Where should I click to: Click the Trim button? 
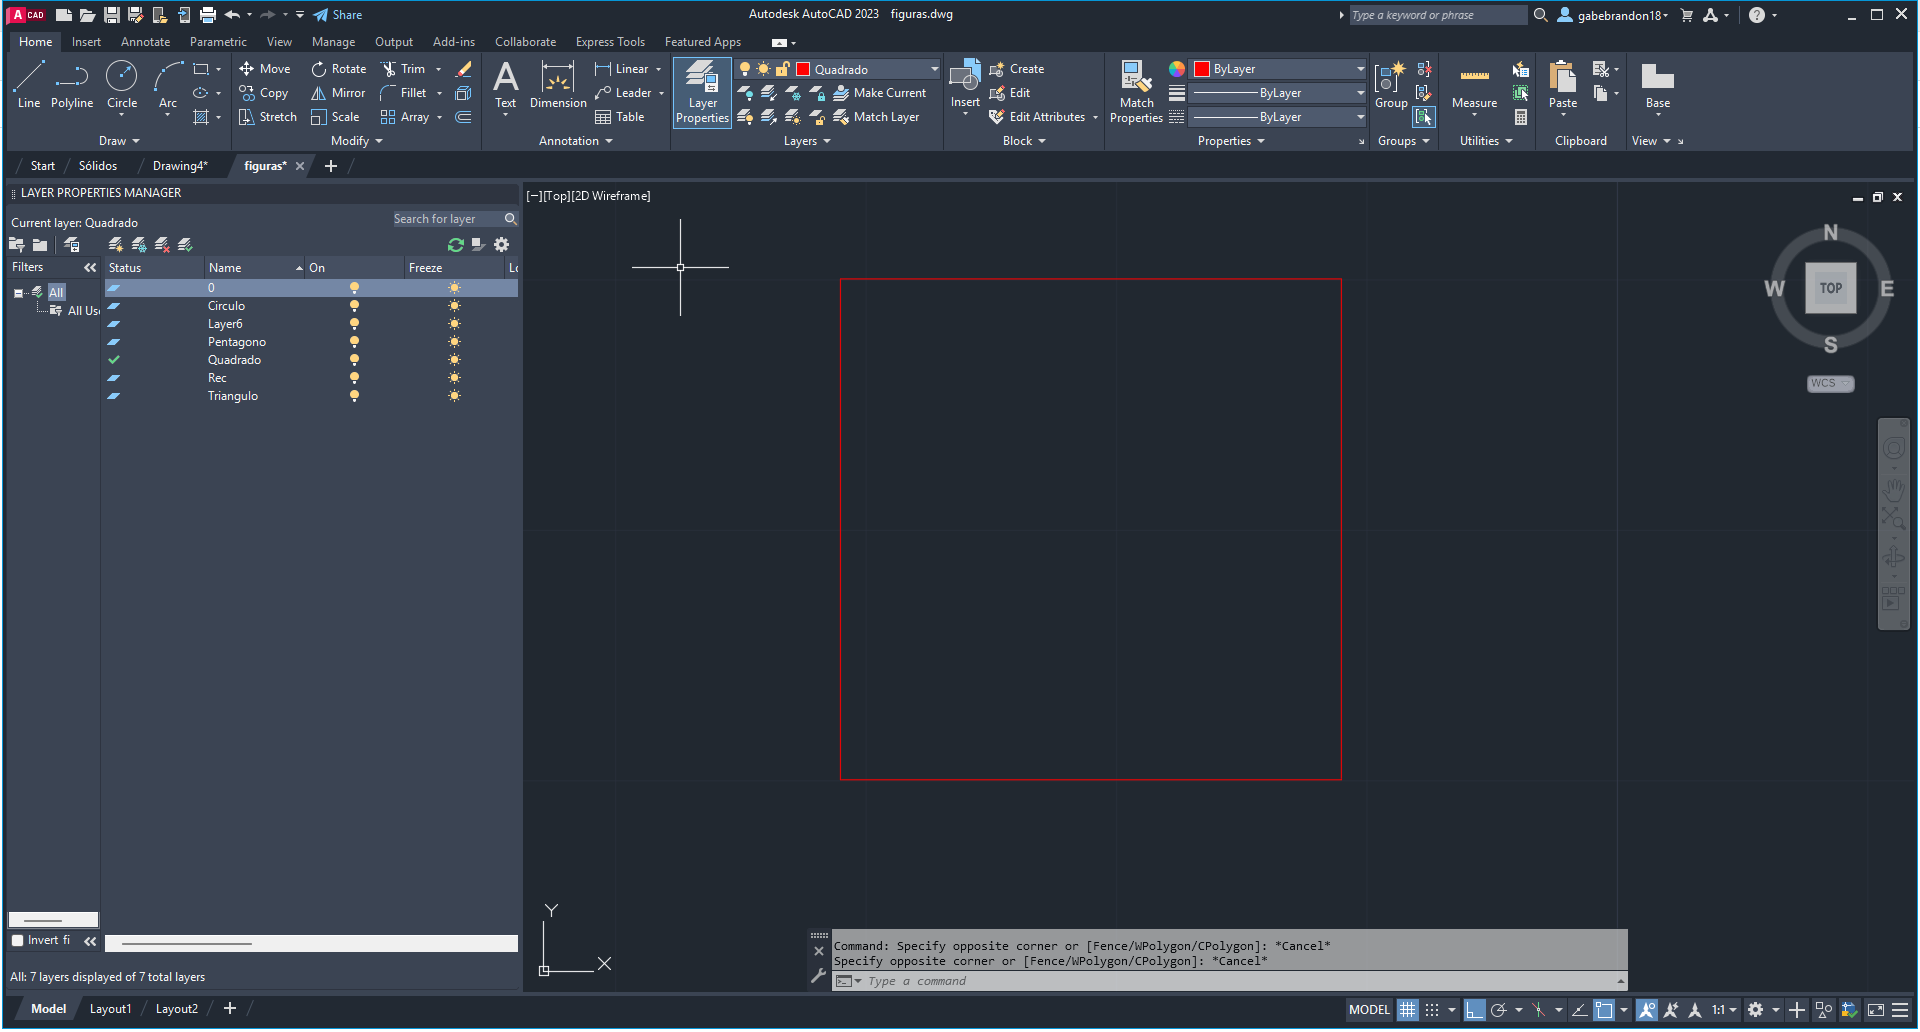click(403, 69)
